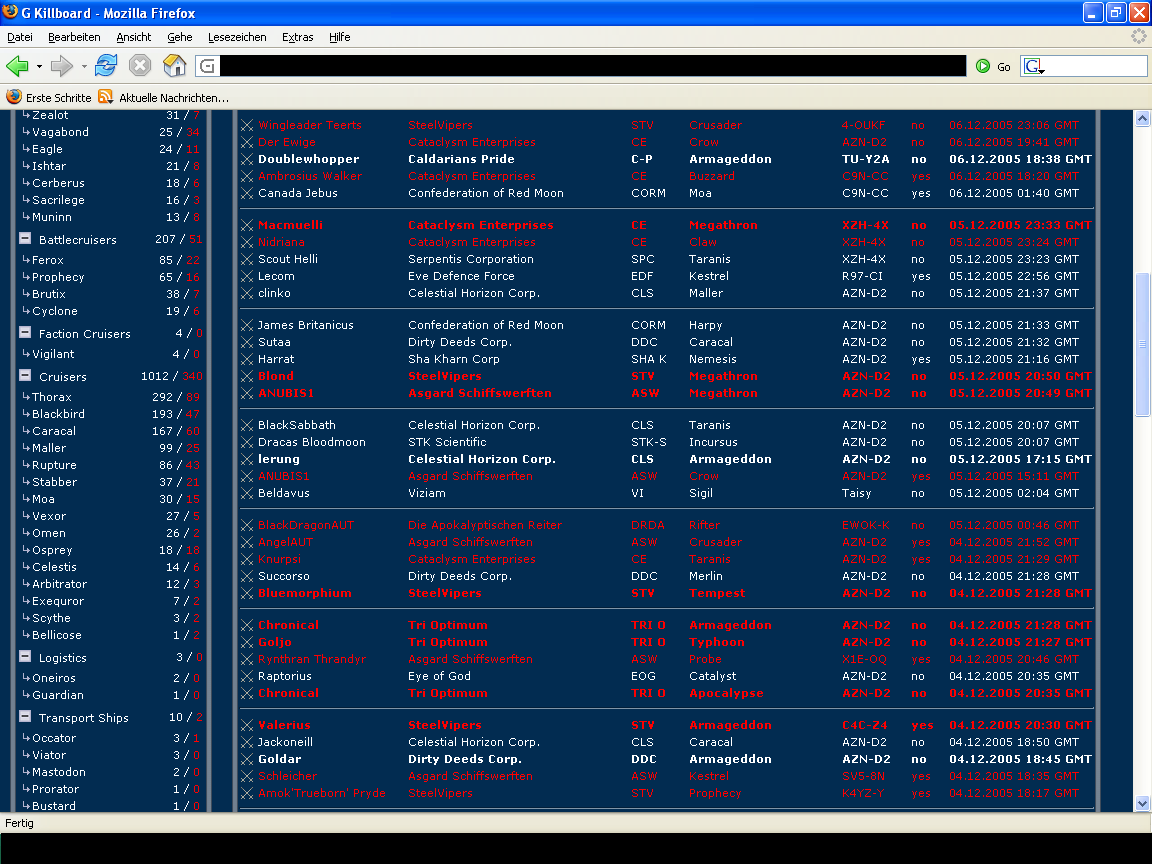This screenshot has width=1152, height=864.
Task: Open corporation link Die Apokalyptischen Reiter
Action: [485, 525]
